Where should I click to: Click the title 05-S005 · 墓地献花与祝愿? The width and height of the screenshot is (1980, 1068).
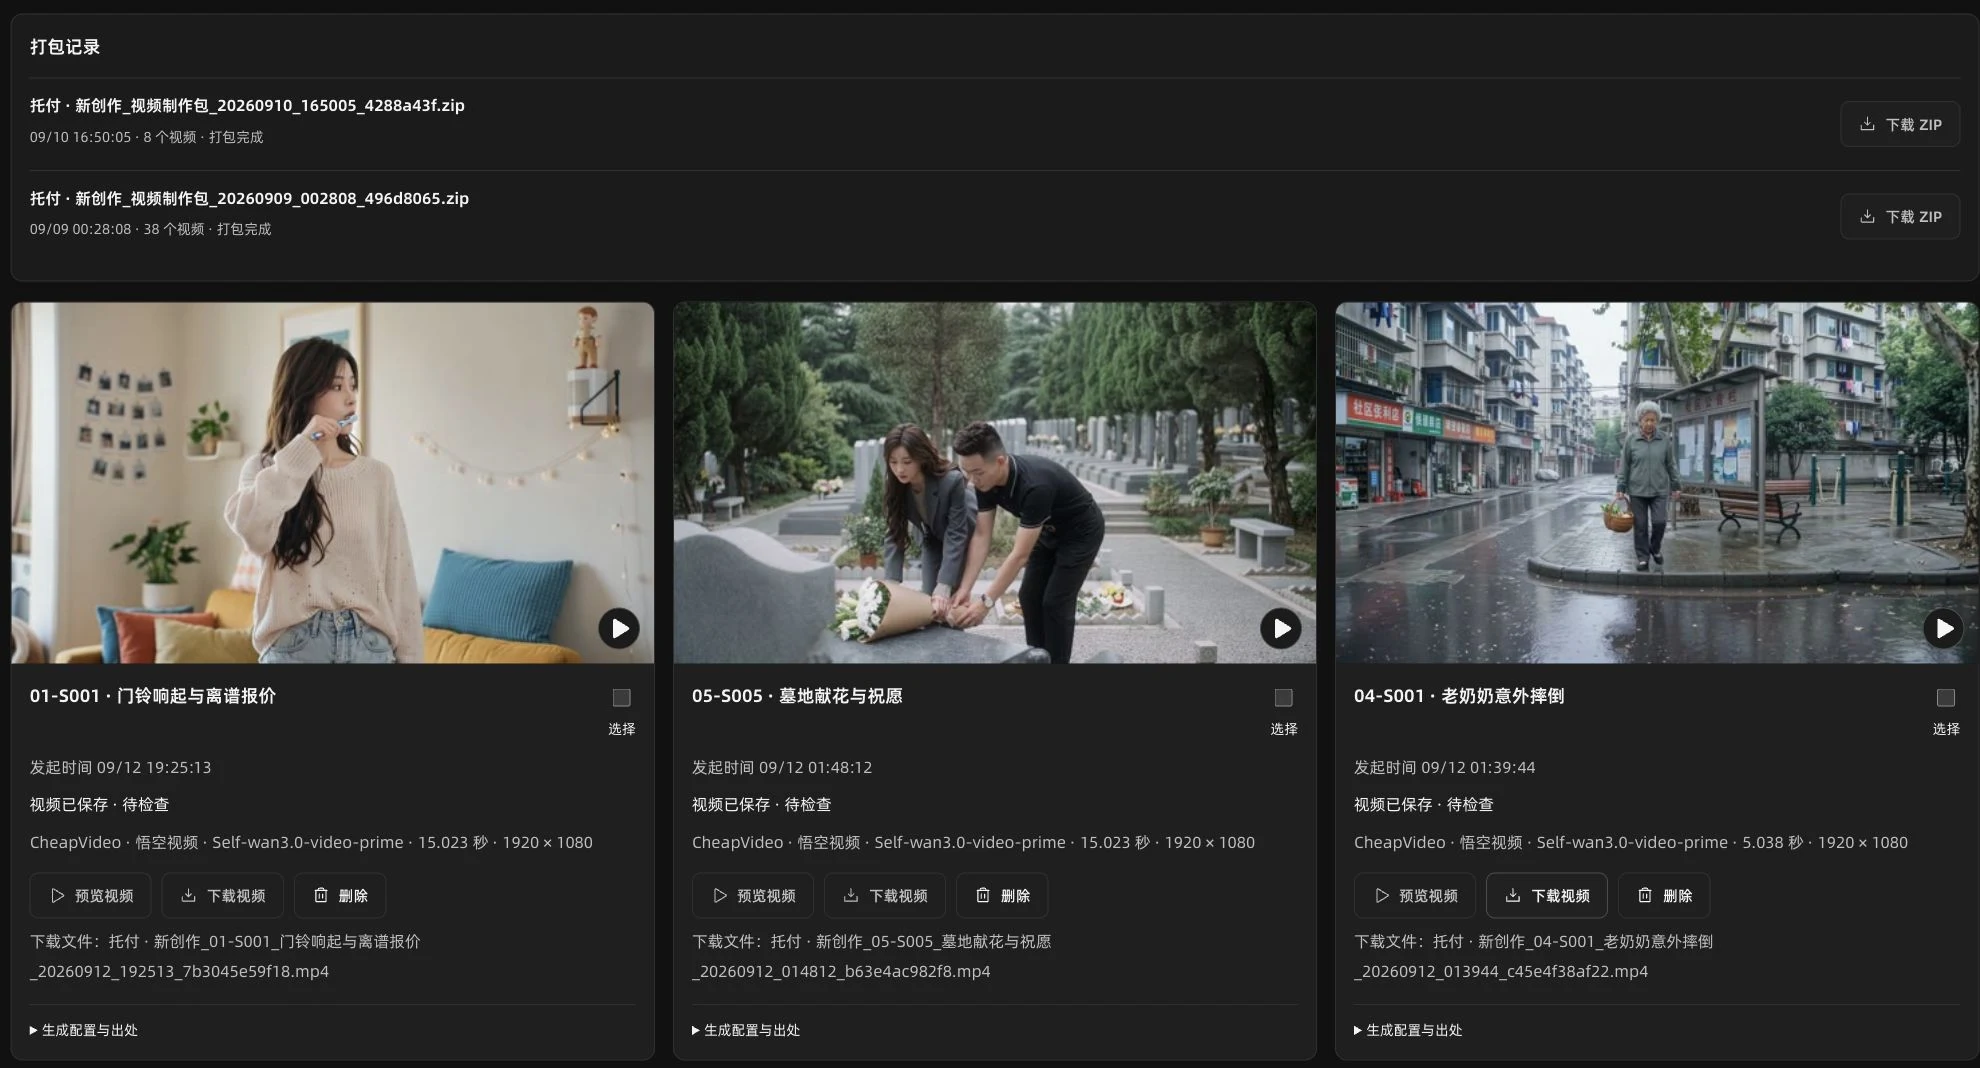tap(797, 696)
